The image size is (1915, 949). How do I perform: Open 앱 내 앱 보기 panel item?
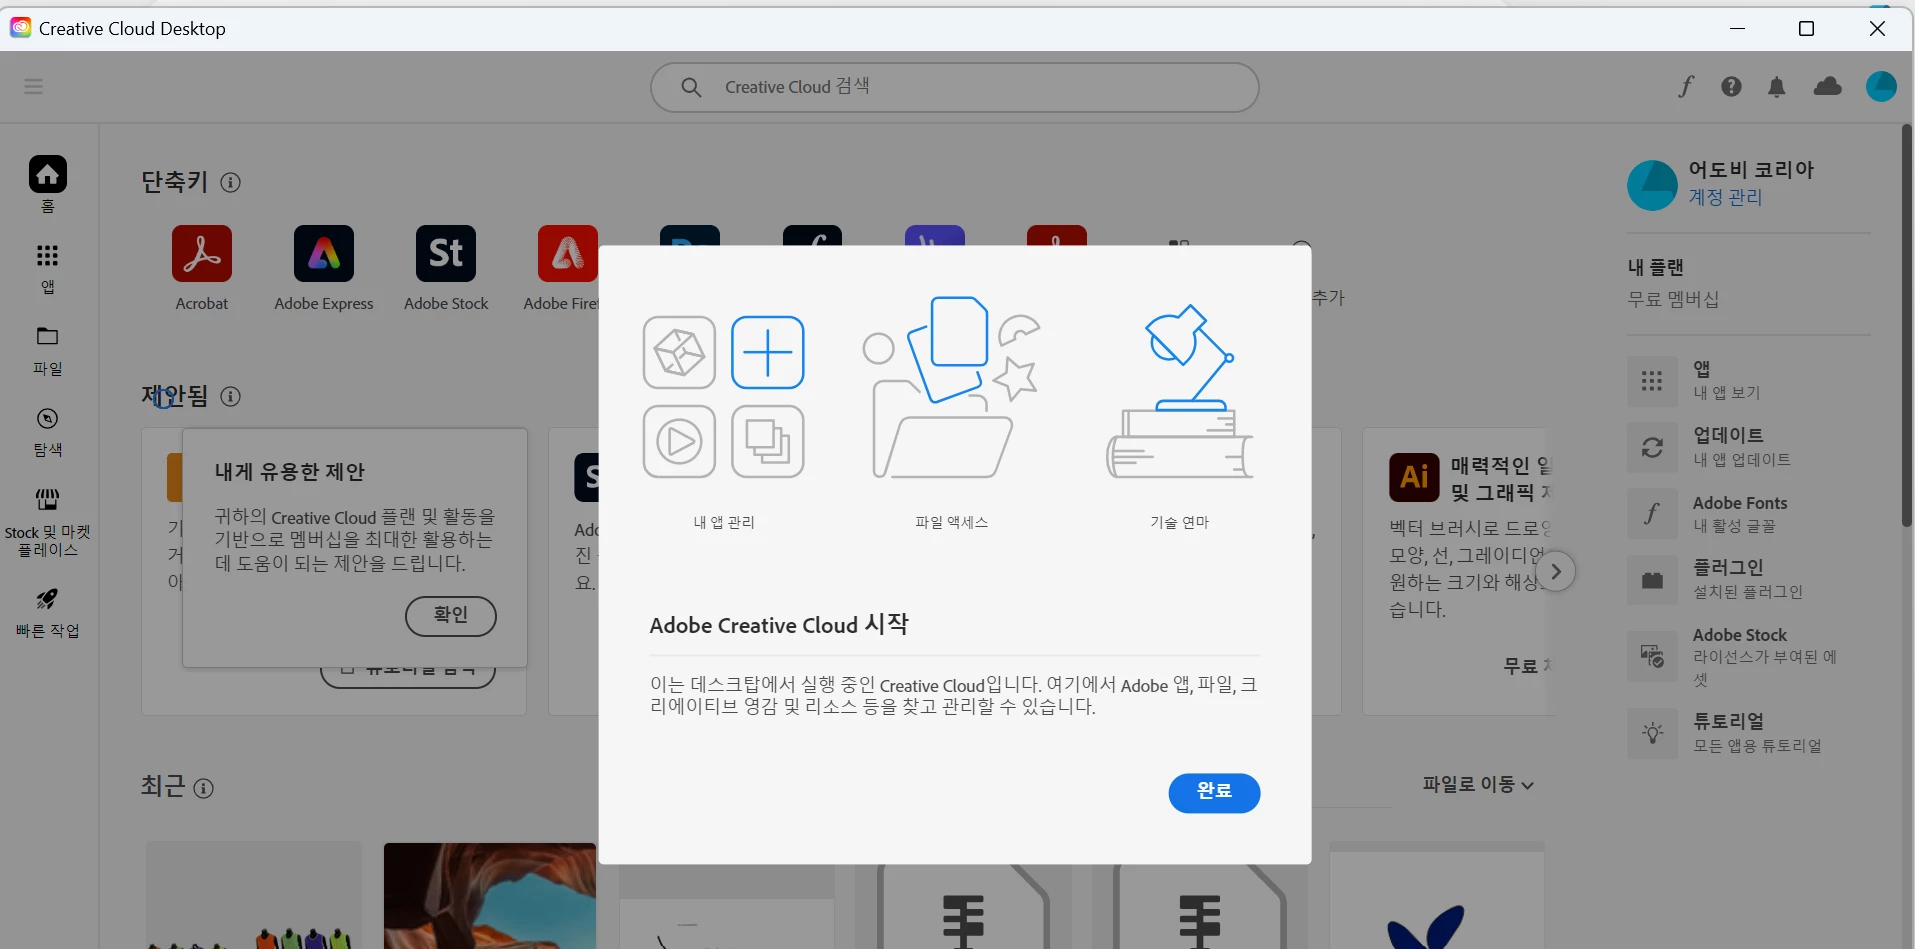(1749, 381)
